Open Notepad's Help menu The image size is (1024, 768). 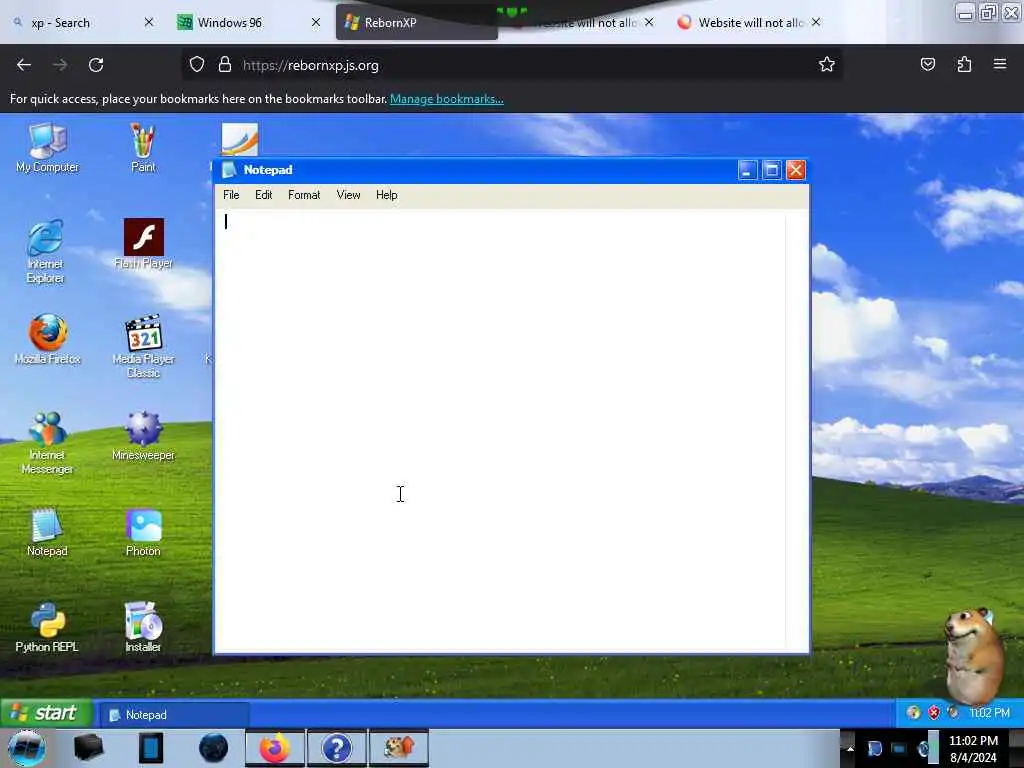(386, 195)
